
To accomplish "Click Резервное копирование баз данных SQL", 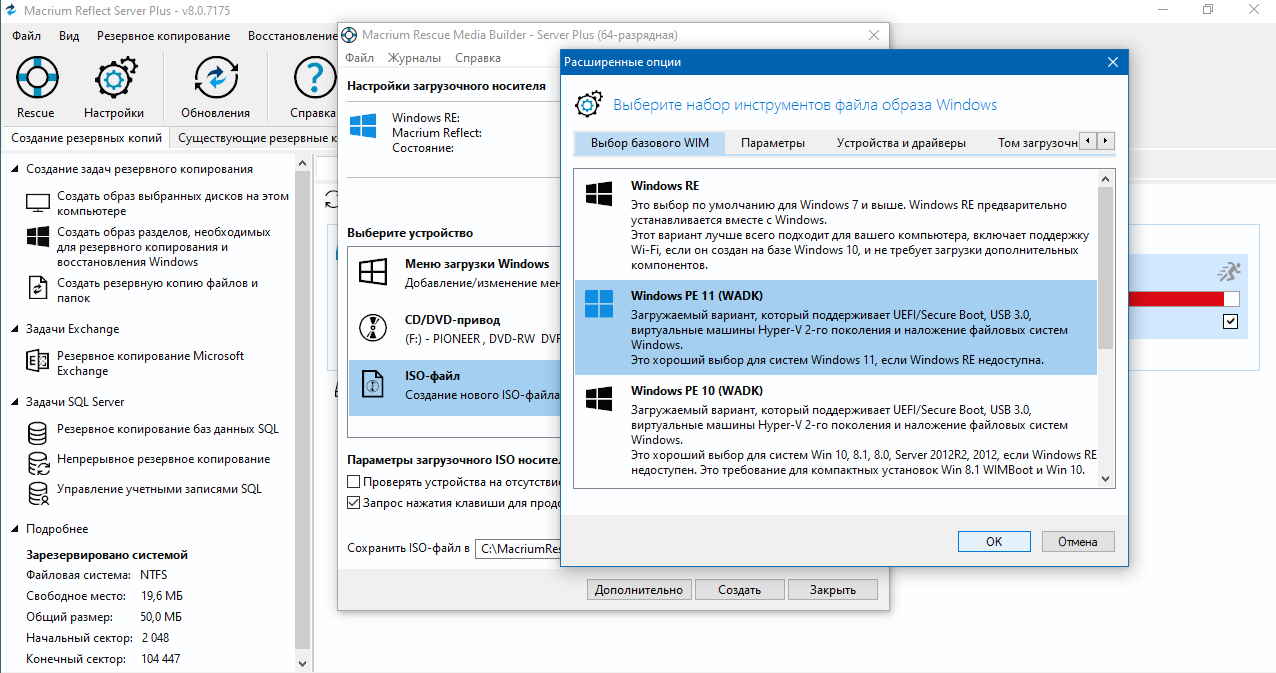I will tap(168, 429).
